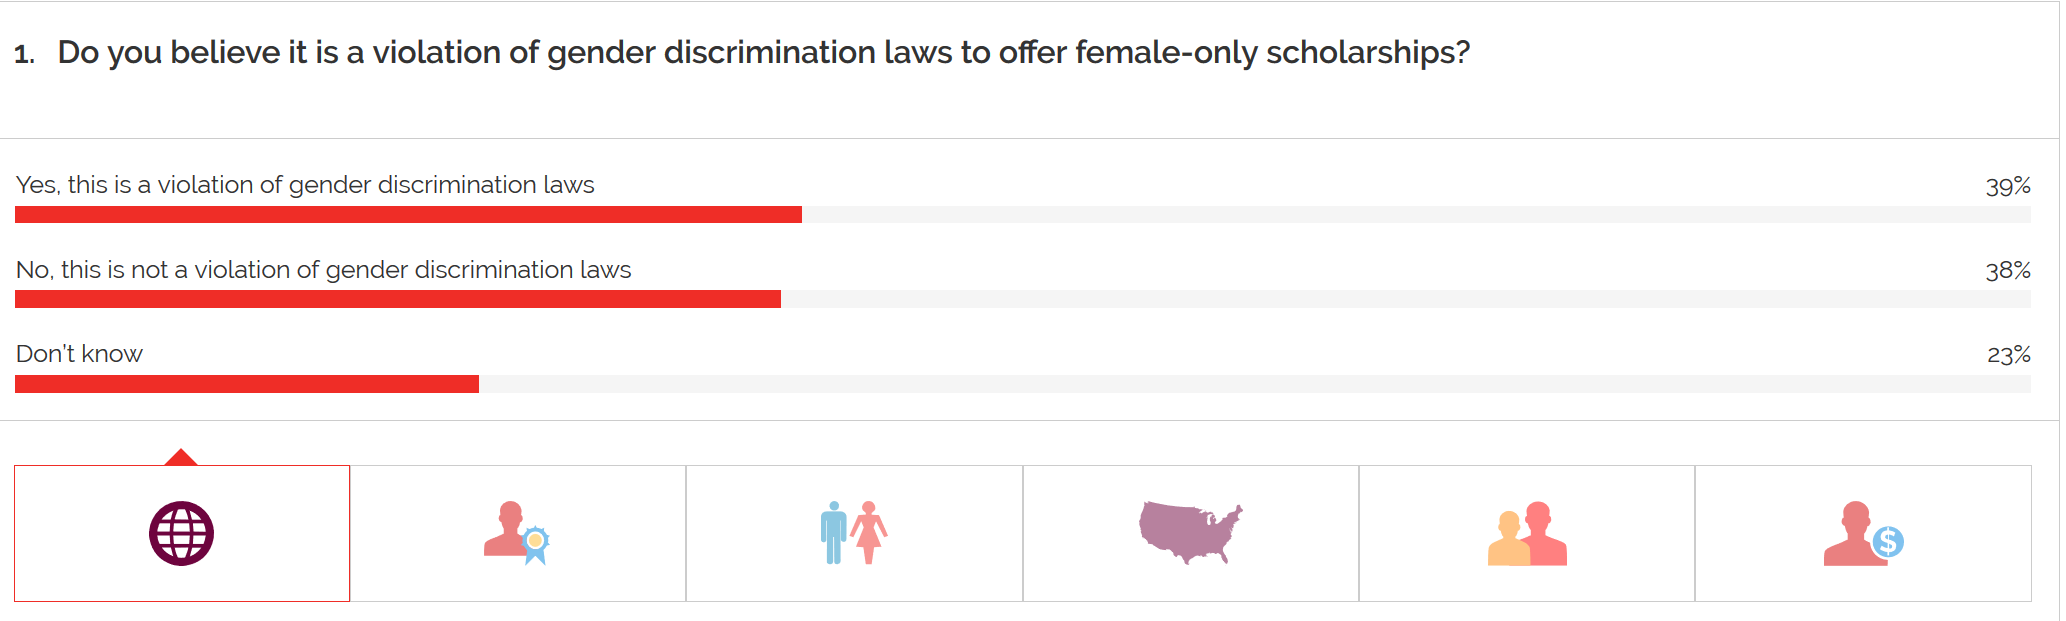Screen dimensions: 2066x621
Task: Open the person with dollar sign breakdown
Action: (1862, 534)
